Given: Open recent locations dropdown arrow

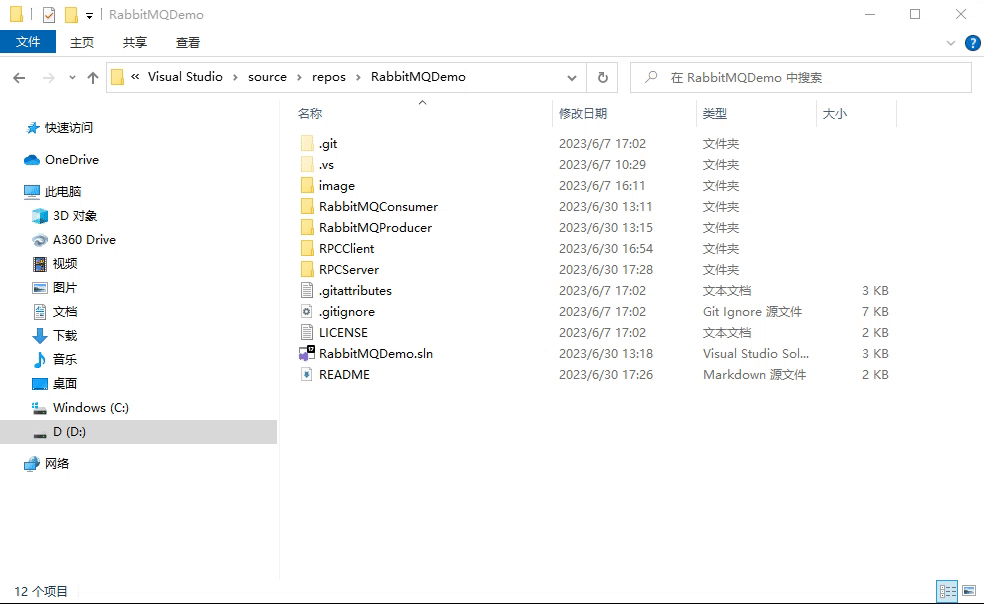Looking at the screenshot, I should coord(72,78).
